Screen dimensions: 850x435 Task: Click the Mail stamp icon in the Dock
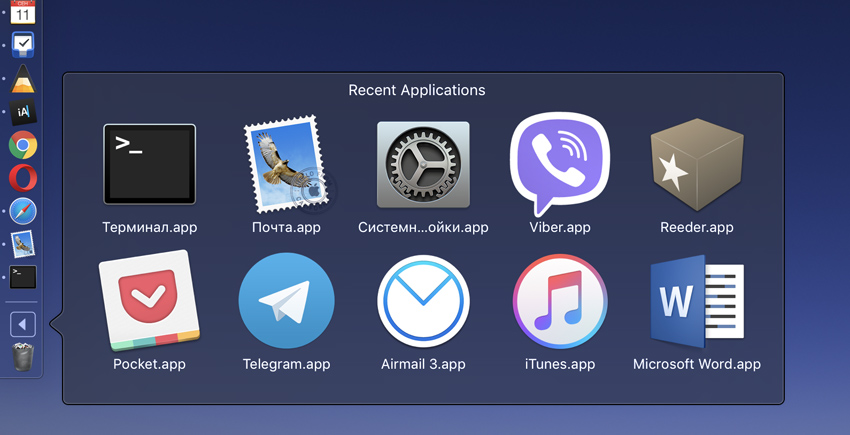[x=23, y=244]
